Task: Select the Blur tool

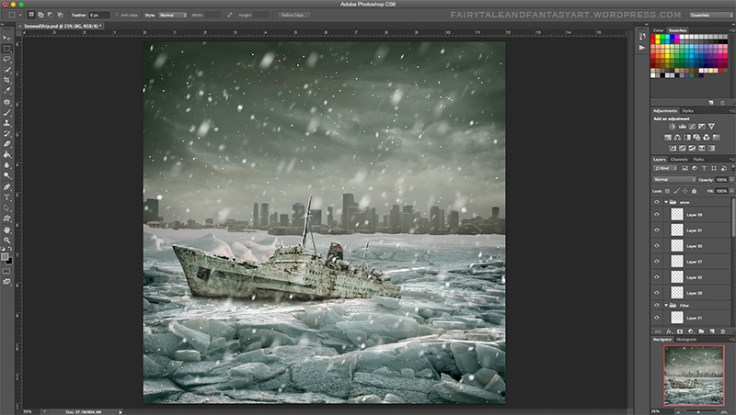Action: point(7,165)
